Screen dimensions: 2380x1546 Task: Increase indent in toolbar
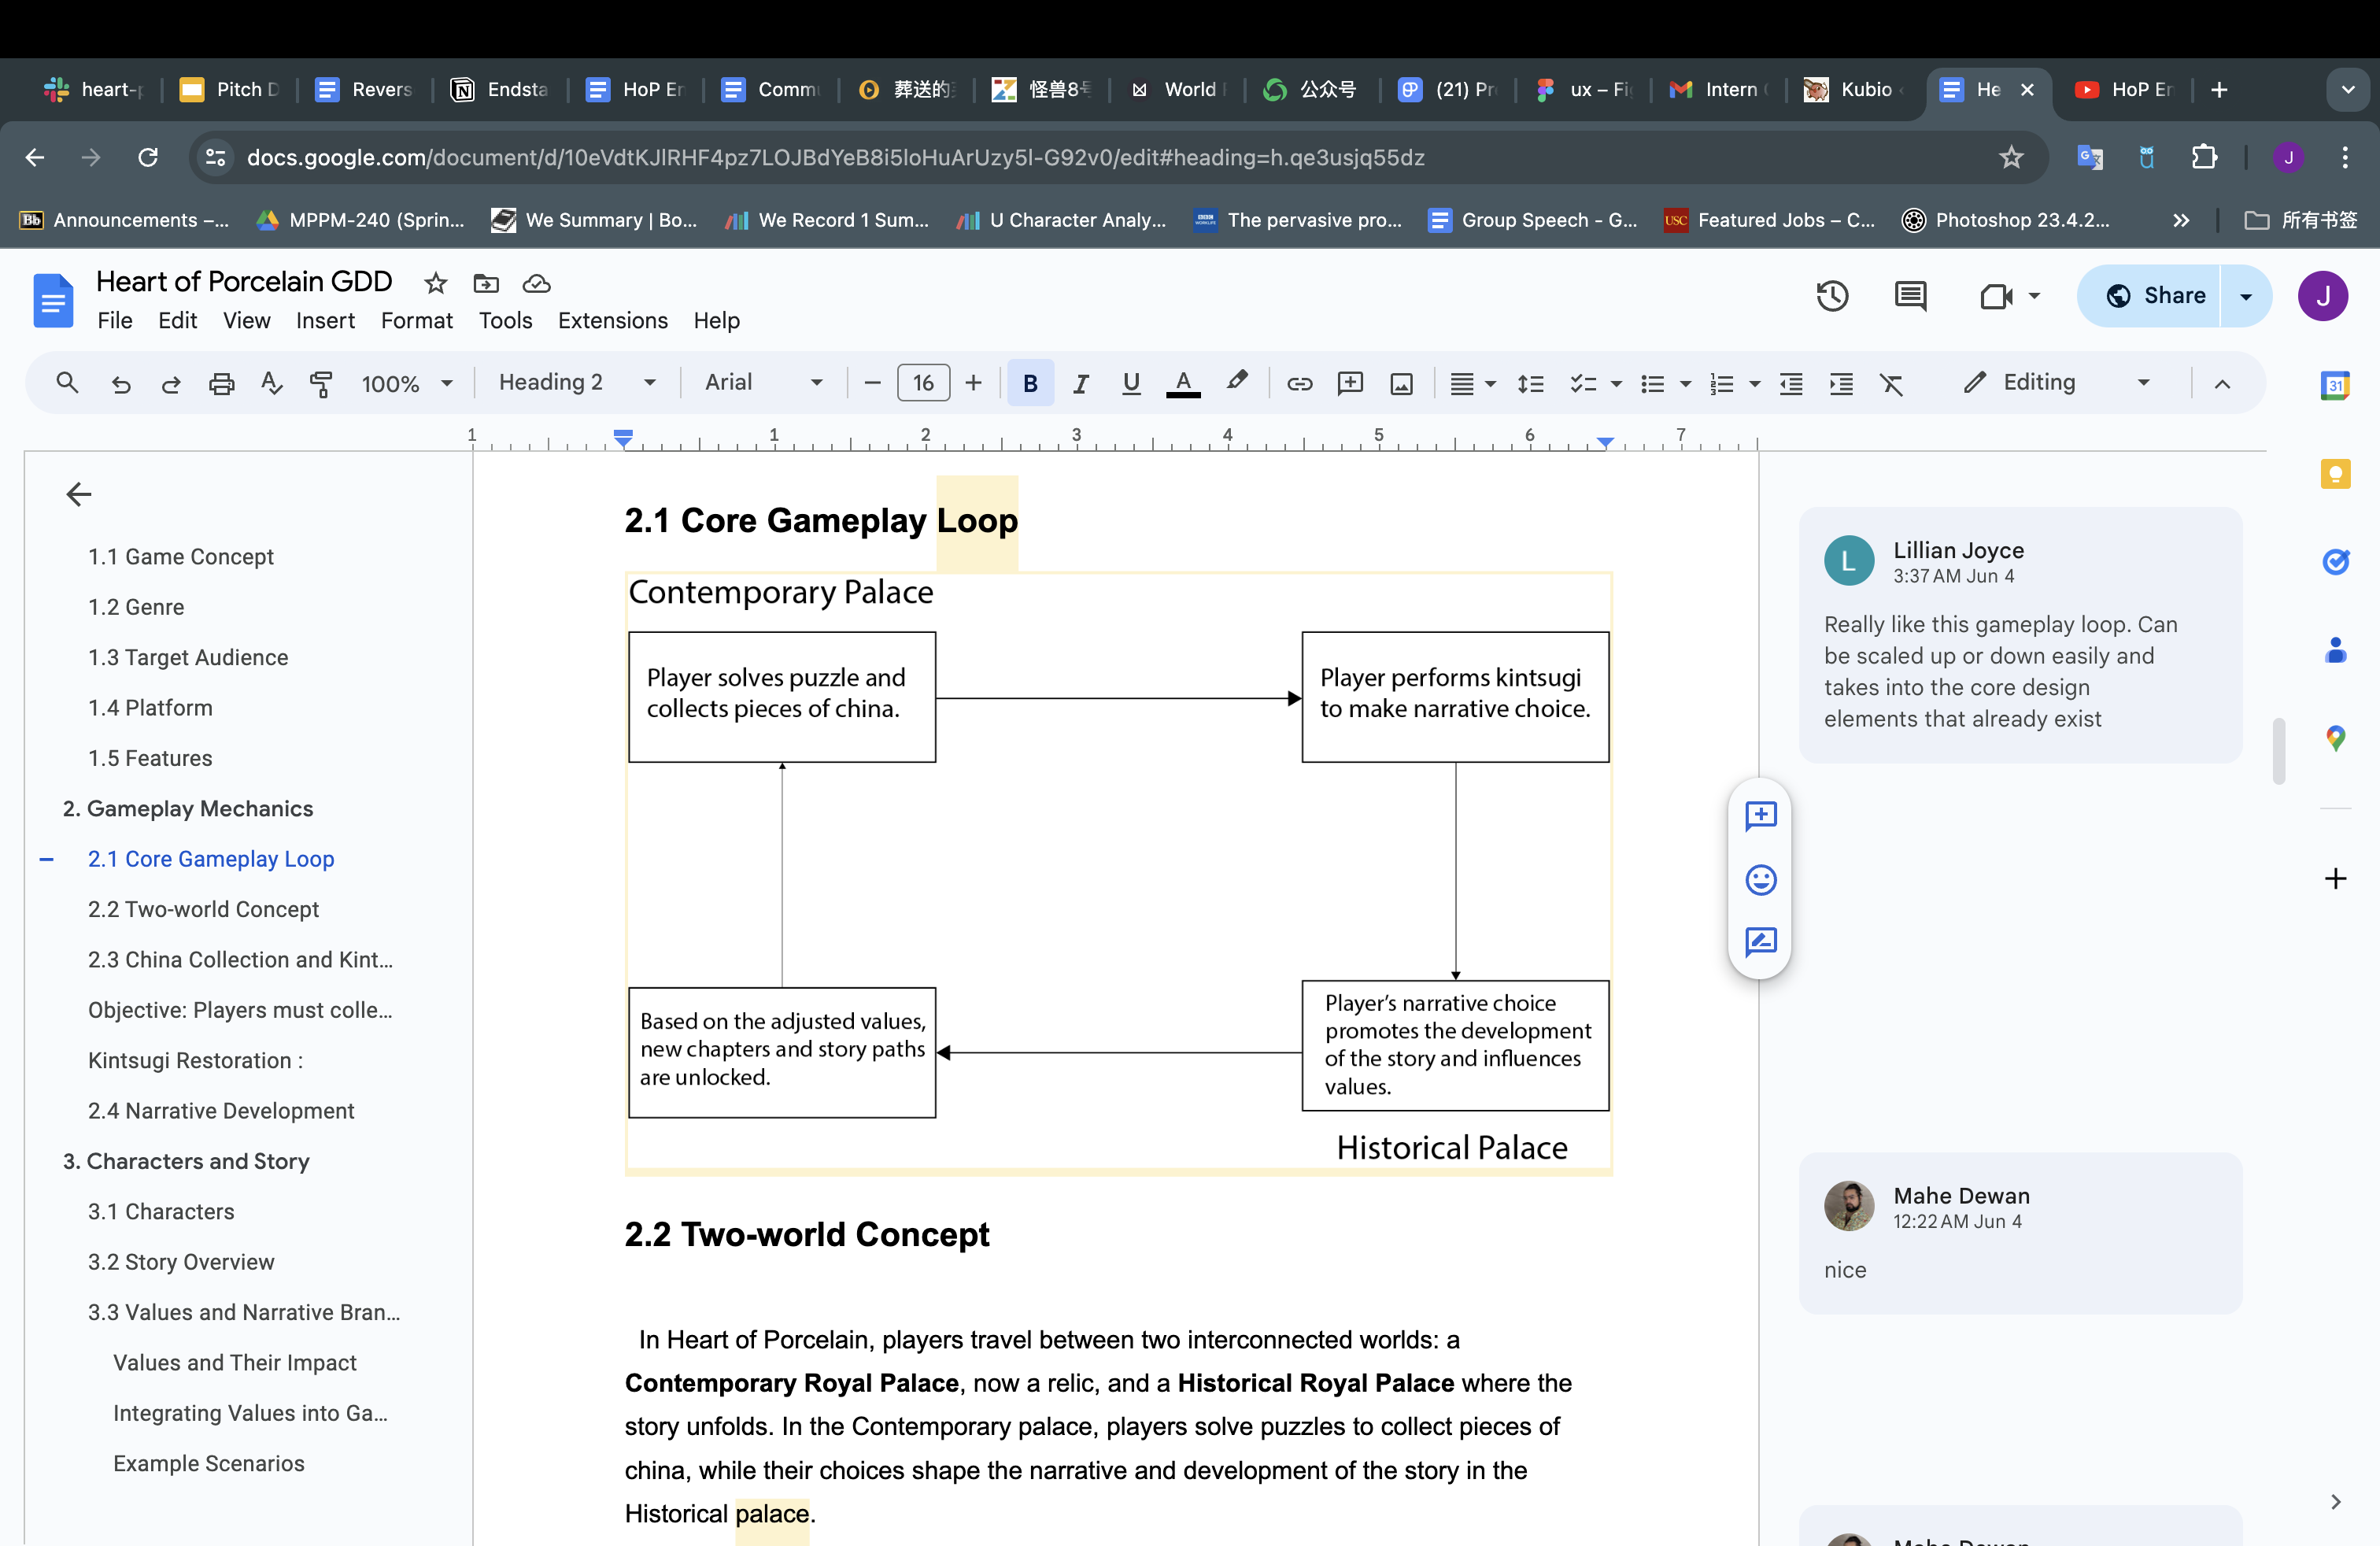tap(1841, 383)
